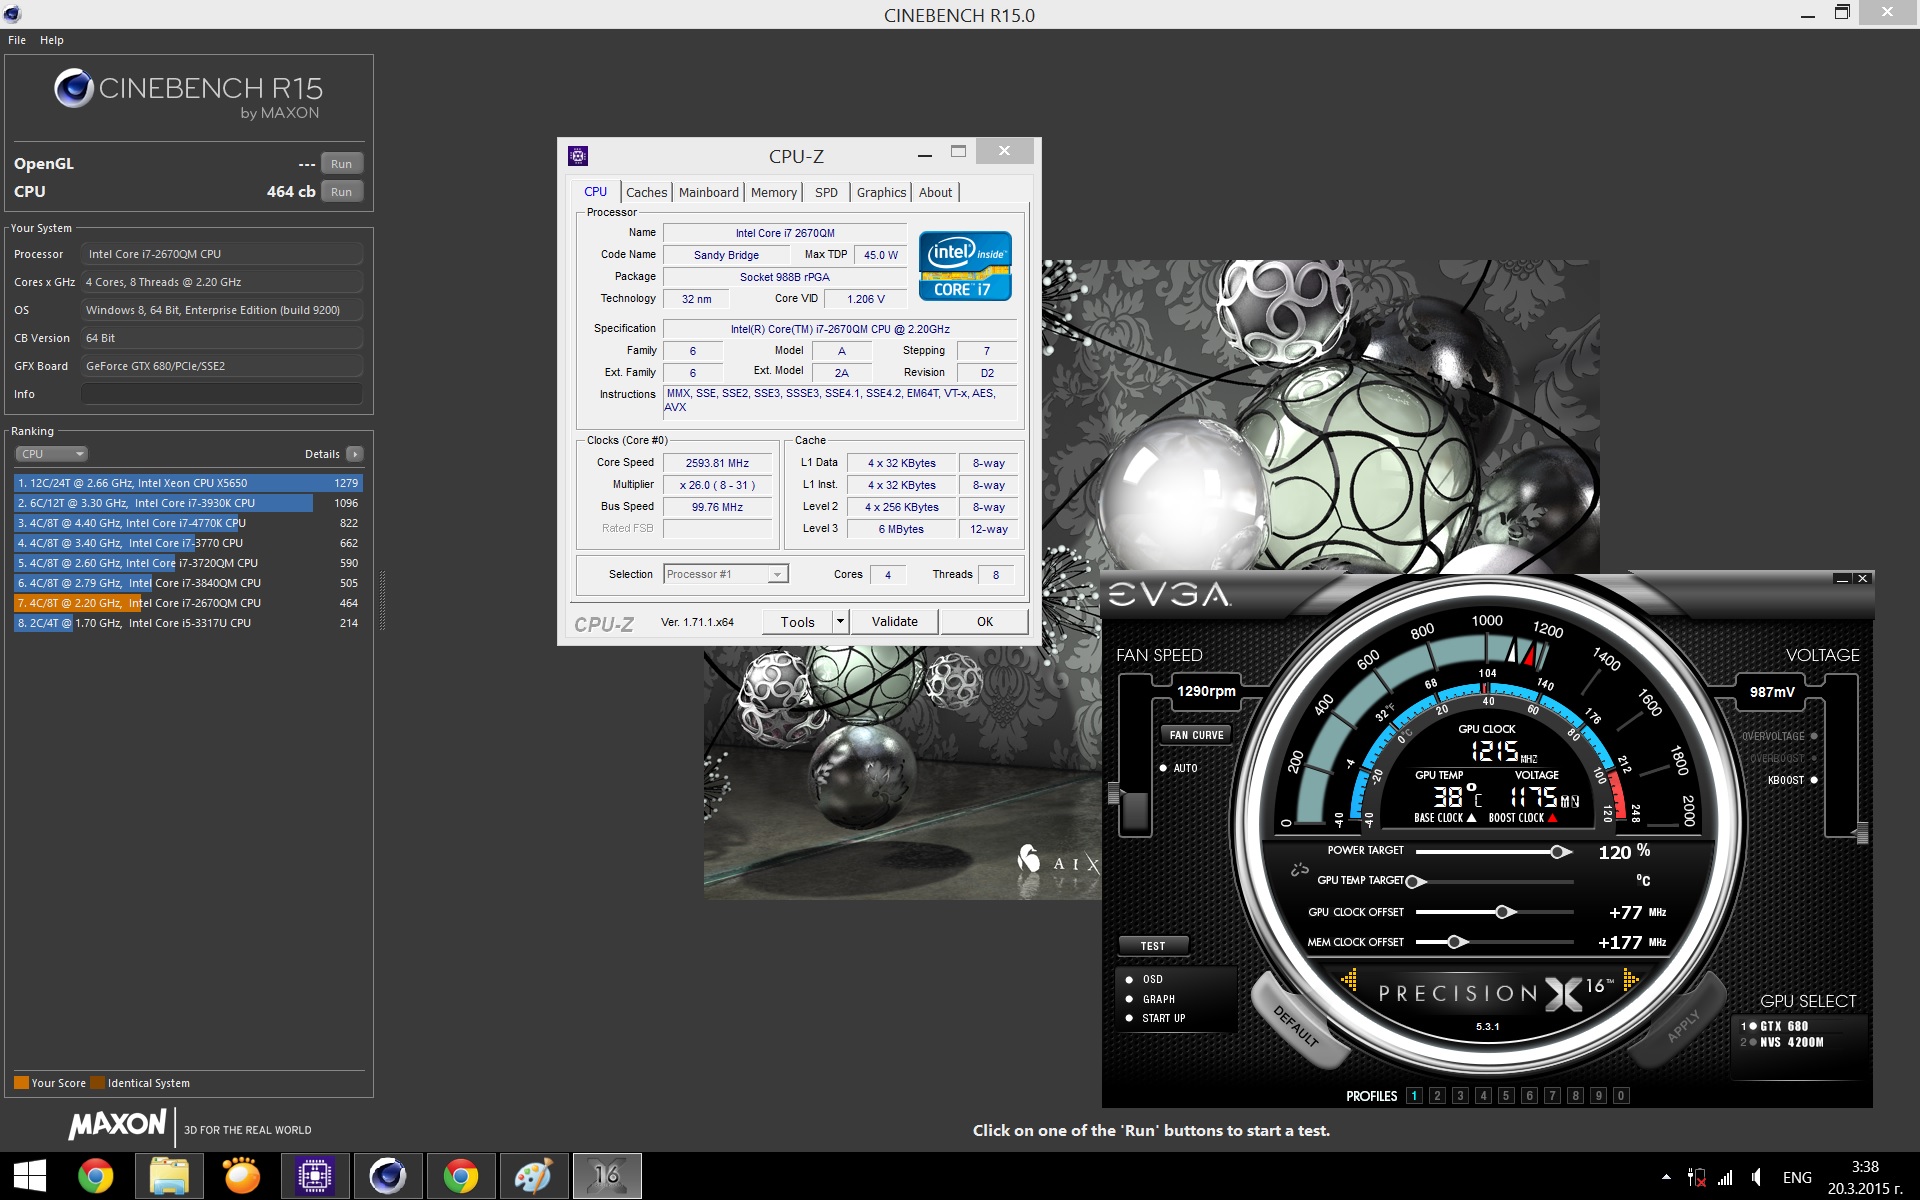The width and height of the screenshot is (1920, 1200).
Task: Select profile slot 1
Action: 1414,1096
